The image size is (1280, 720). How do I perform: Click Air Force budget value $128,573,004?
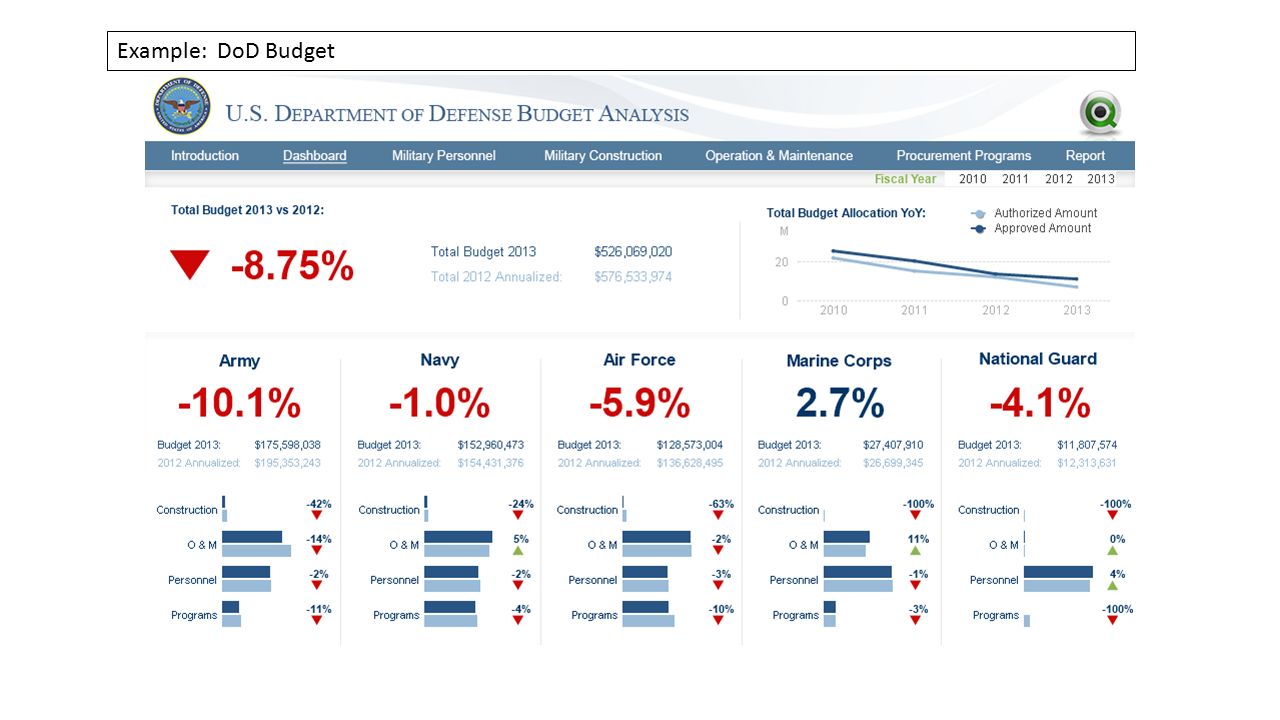(x=690, y=445)
